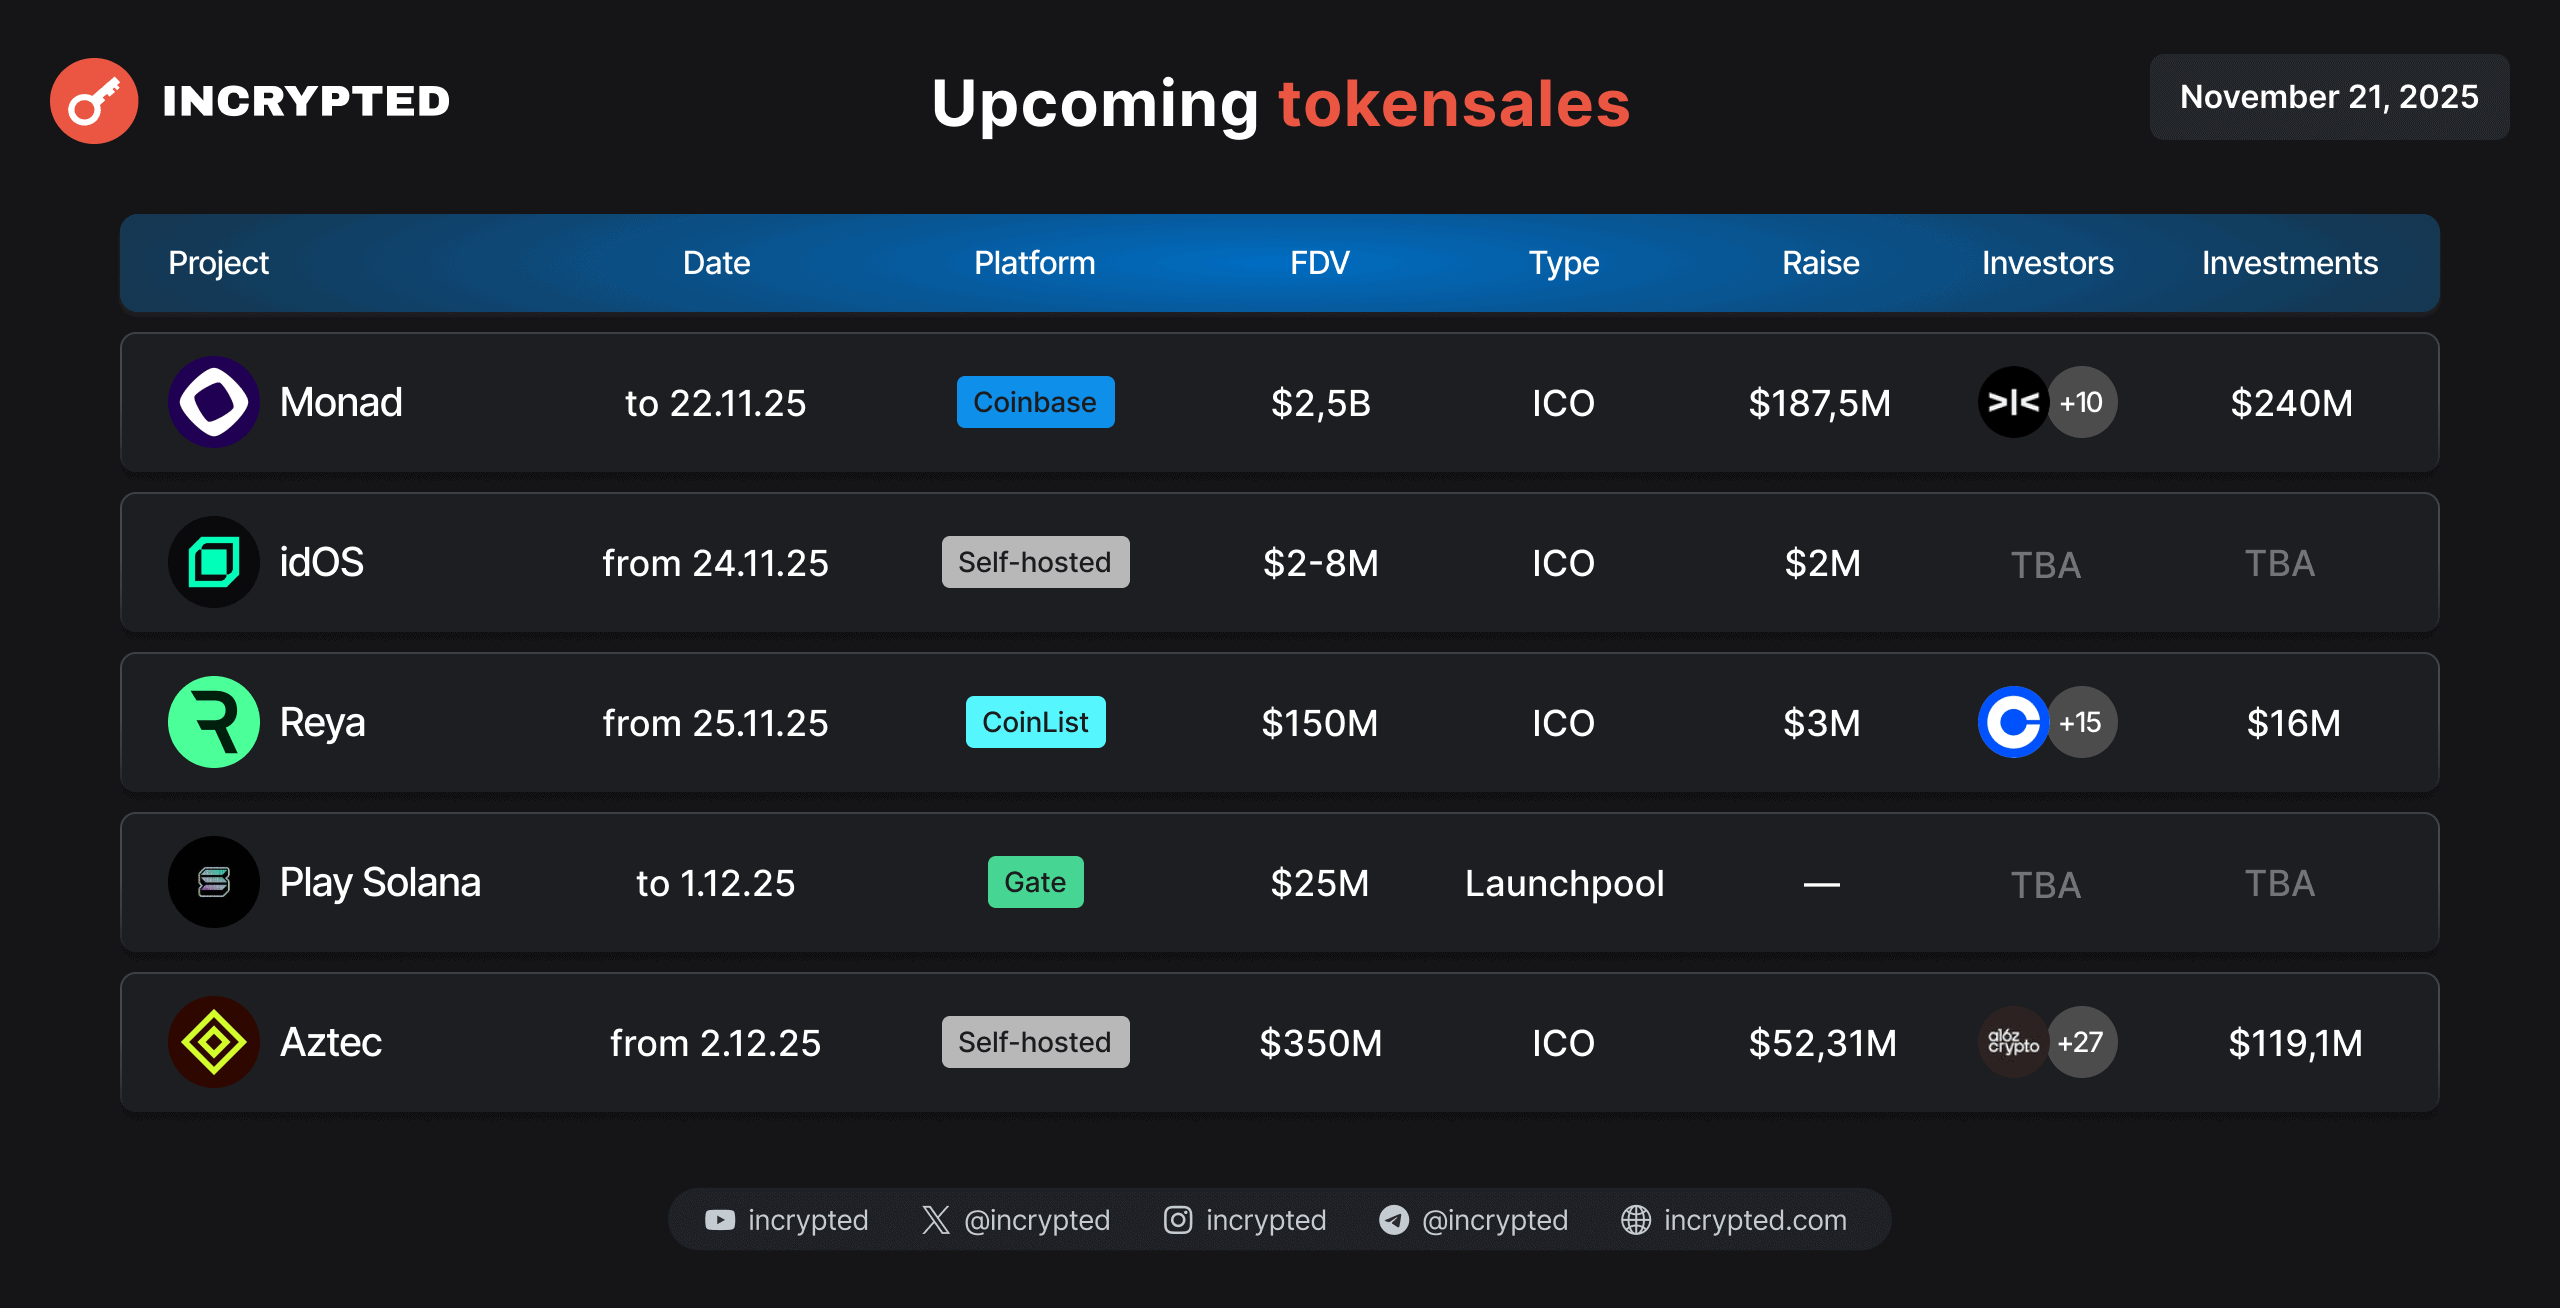
Task: Open the Instagram incrypted link
Action: click(1245, 1220)
